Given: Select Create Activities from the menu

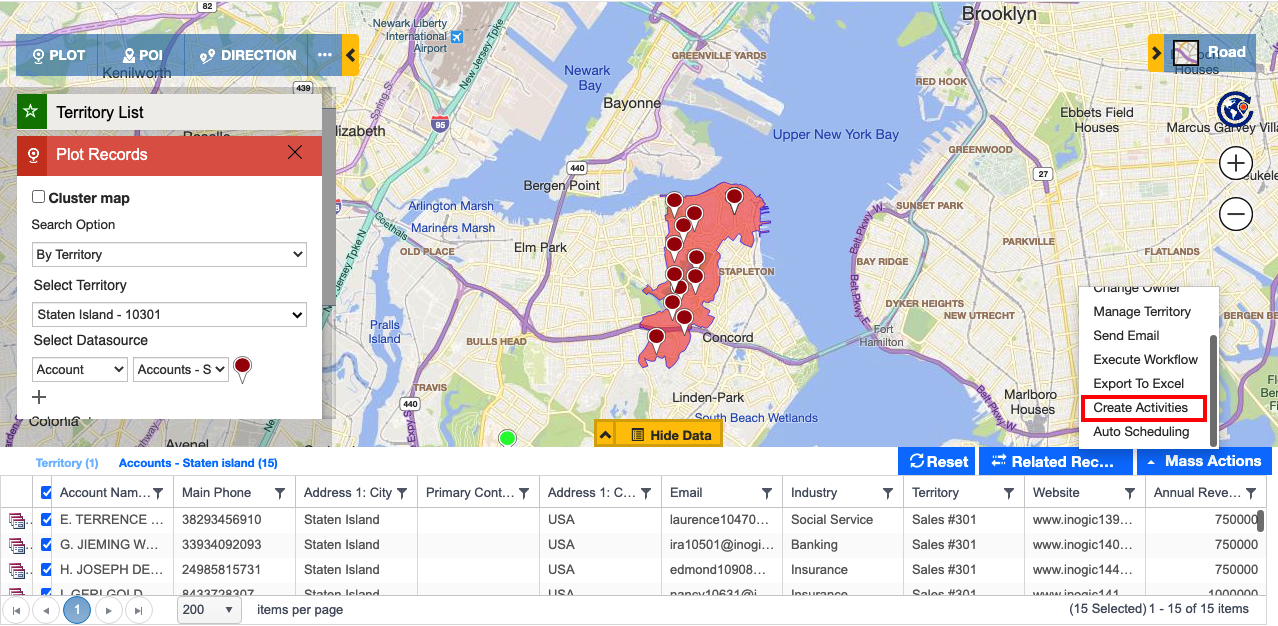Looking at the screenshot, I should 1141,408.
